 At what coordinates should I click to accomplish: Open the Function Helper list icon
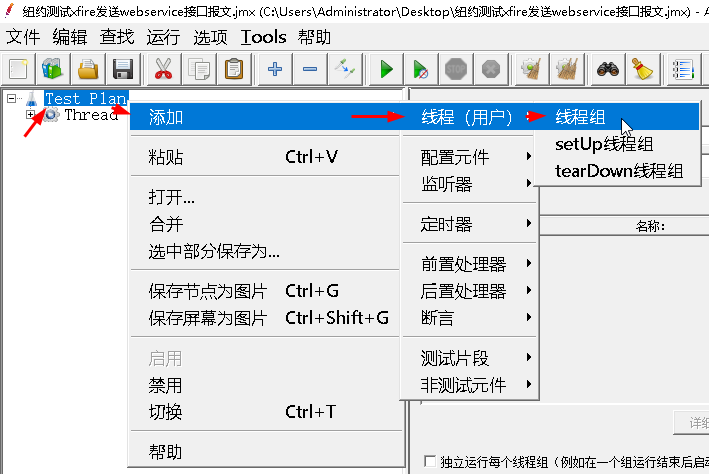point(683,69)
